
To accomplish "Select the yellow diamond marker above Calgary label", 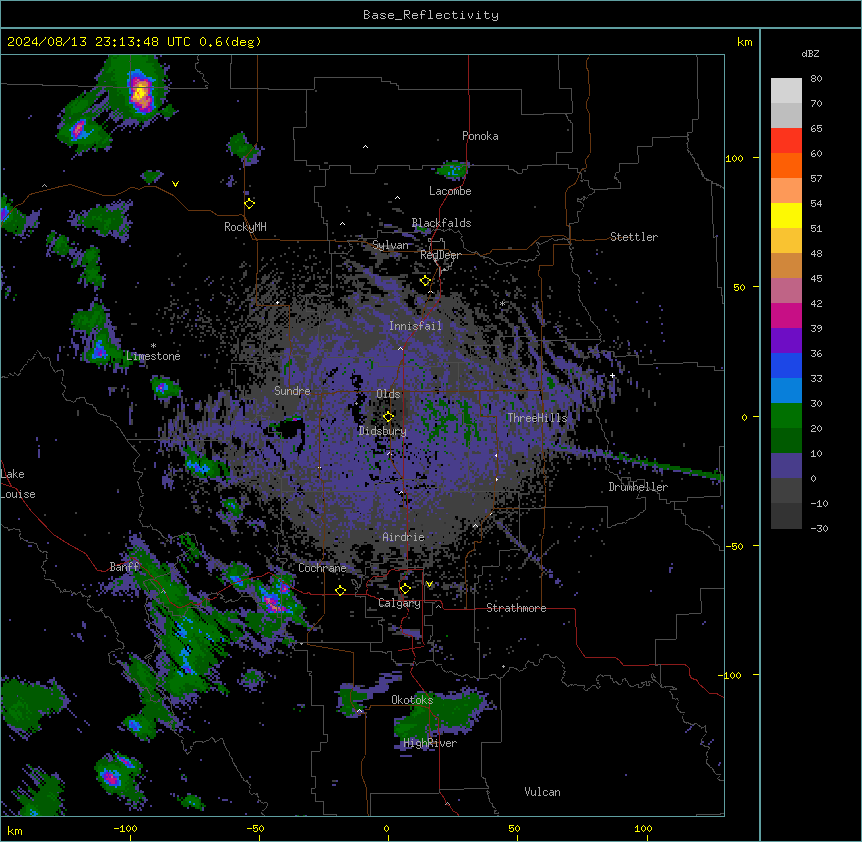I will point(405,589).
